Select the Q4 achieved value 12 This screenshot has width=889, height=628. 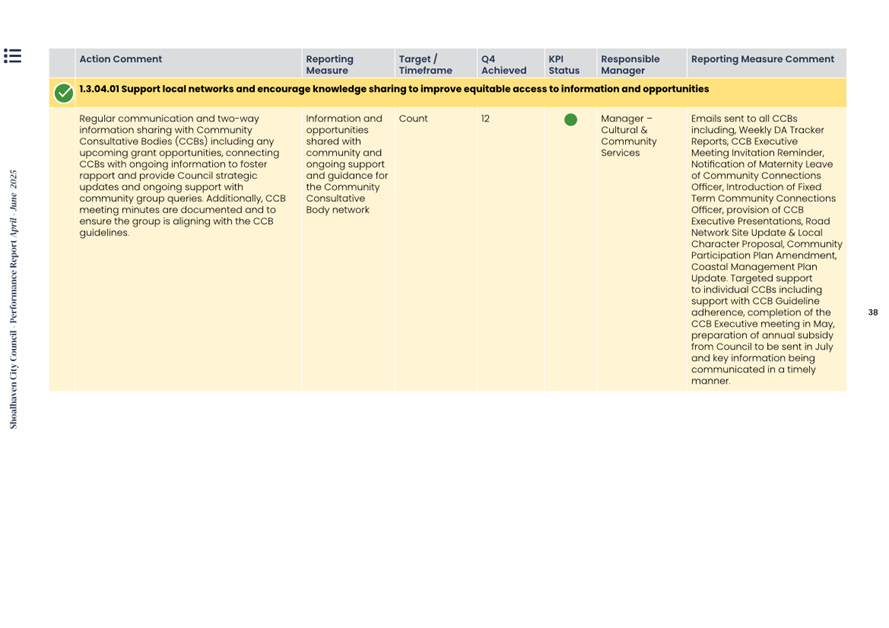coord(485,119)
